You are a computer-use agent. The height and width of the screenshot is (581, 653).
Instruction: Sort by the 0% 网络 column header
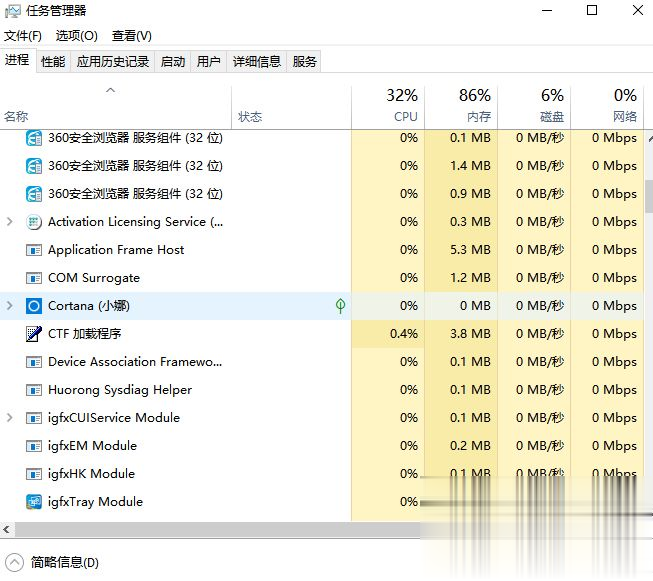click(x=607, y=108)
